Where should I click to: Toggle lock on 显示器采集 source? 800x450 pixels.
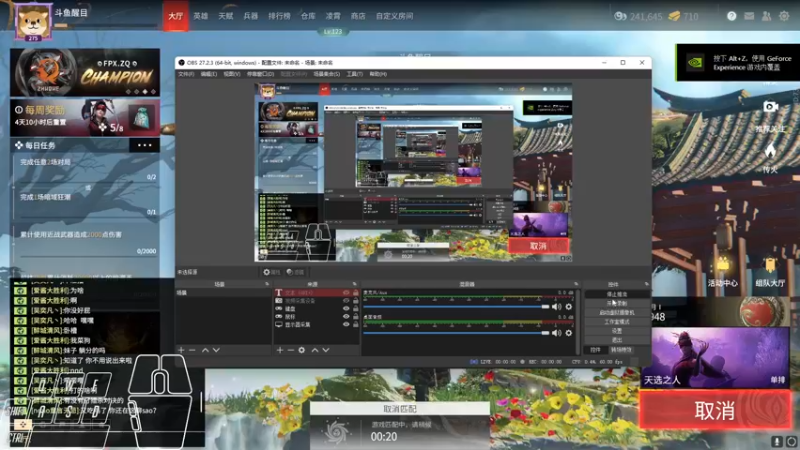[356, 324]
